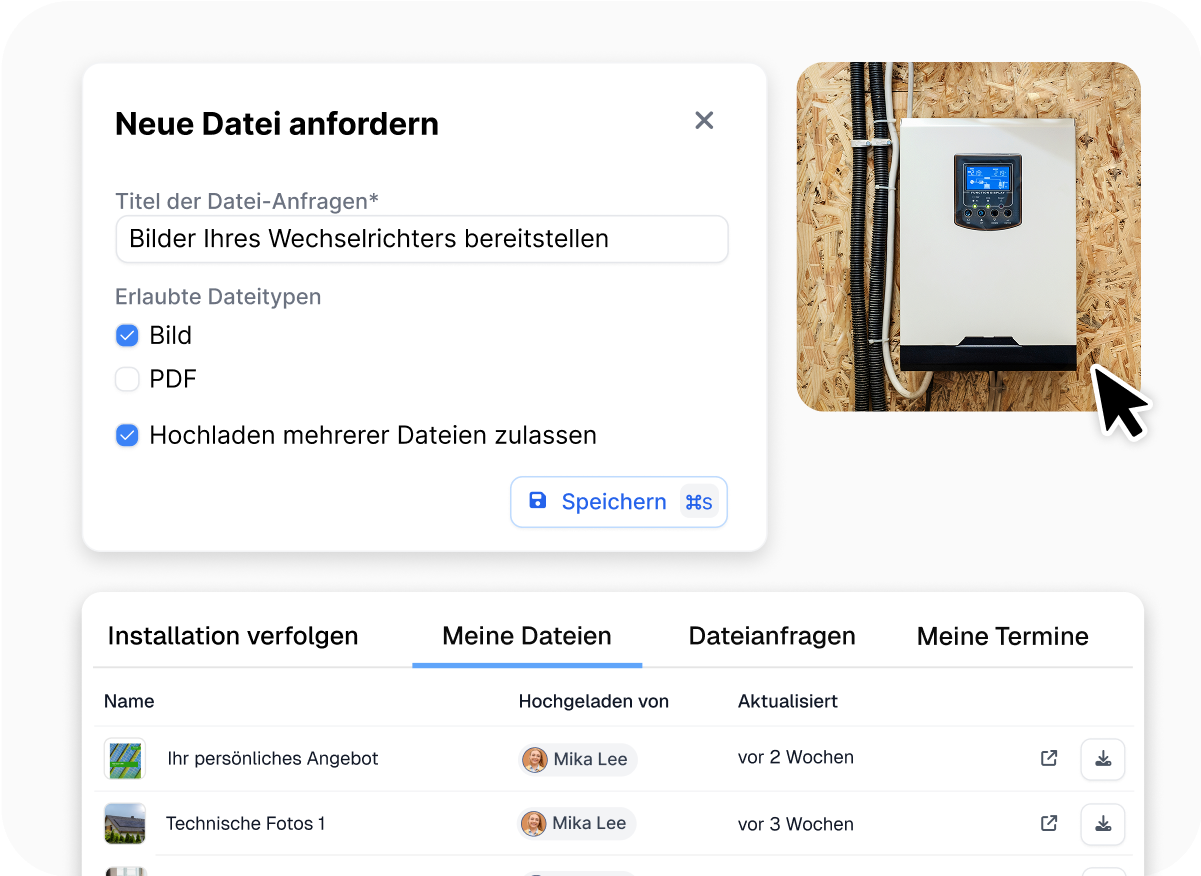Toggle Hochladen mehrerer Dateien zulassen checkbox
Image resolution: width=1201 pixels, height=876 pixels.
tap(127, 436)
